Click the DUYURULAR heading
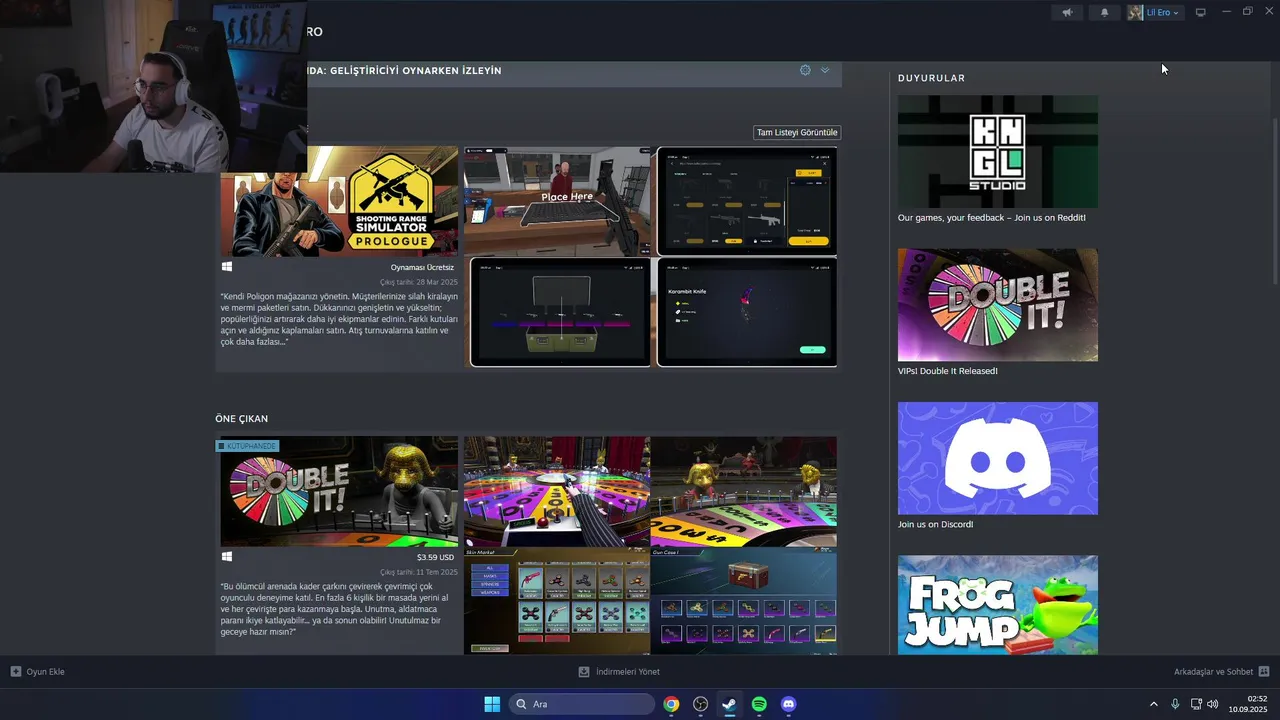The width and height of the screenshot is (1280, 720). pos(931,78)
